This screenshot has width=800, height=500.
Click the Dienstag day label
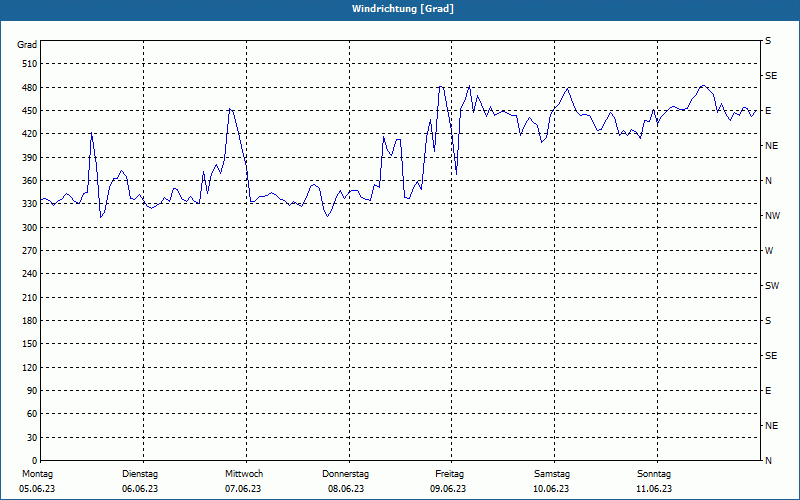pyautogui.click(x=140, y=474)
